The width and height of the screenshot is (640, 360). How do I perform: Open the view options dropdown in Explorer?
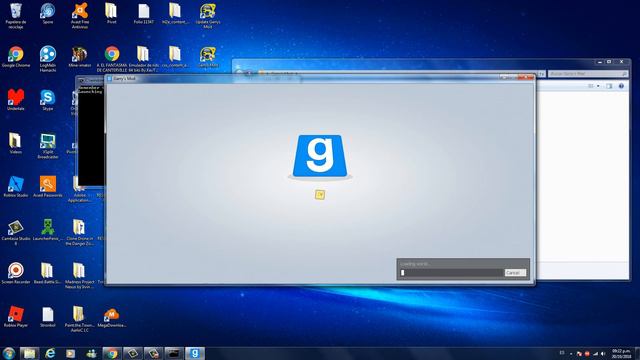click(598, 86)
